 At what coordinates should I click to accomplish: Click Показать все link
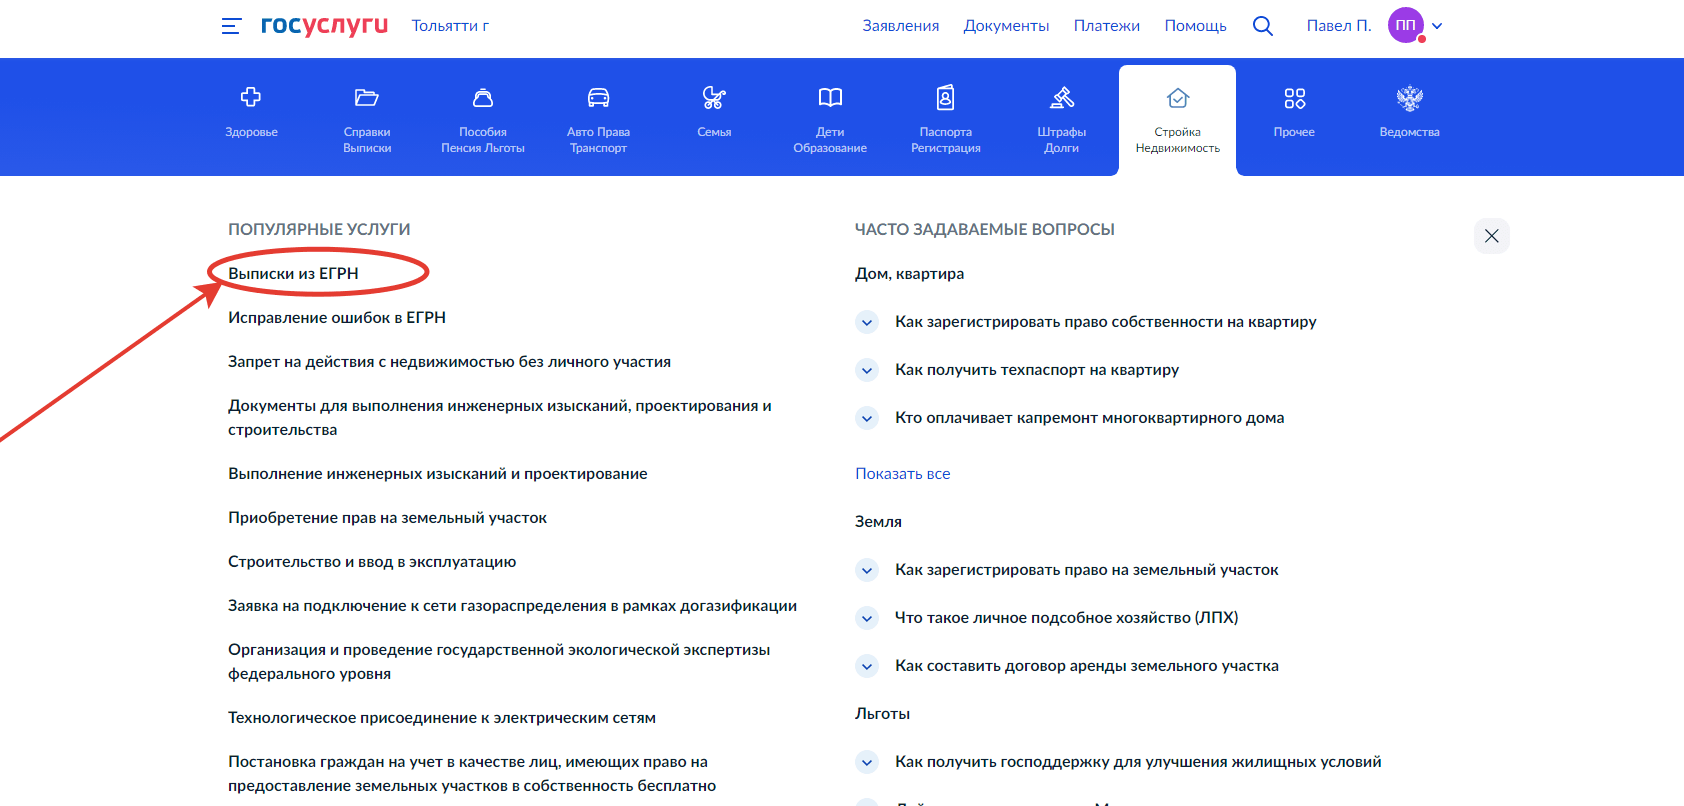[x=903, y=474]
